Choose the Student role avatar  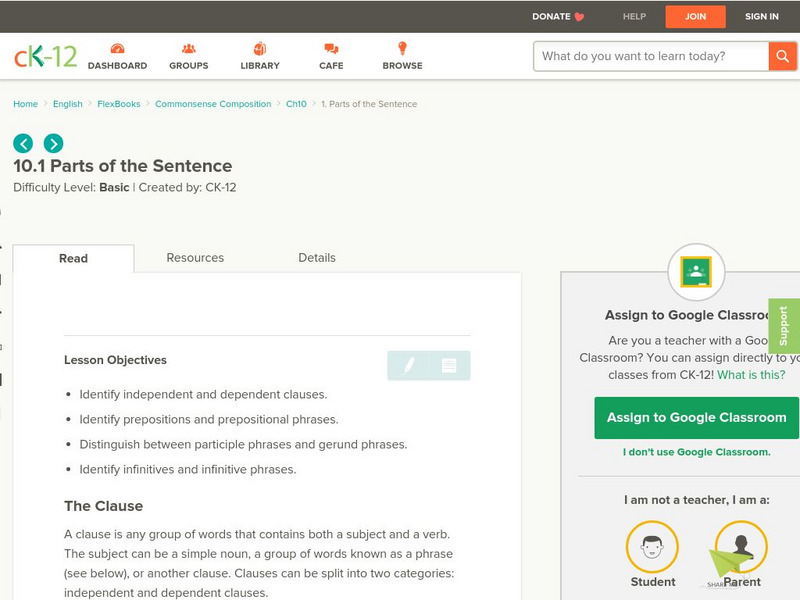(652, 547)
